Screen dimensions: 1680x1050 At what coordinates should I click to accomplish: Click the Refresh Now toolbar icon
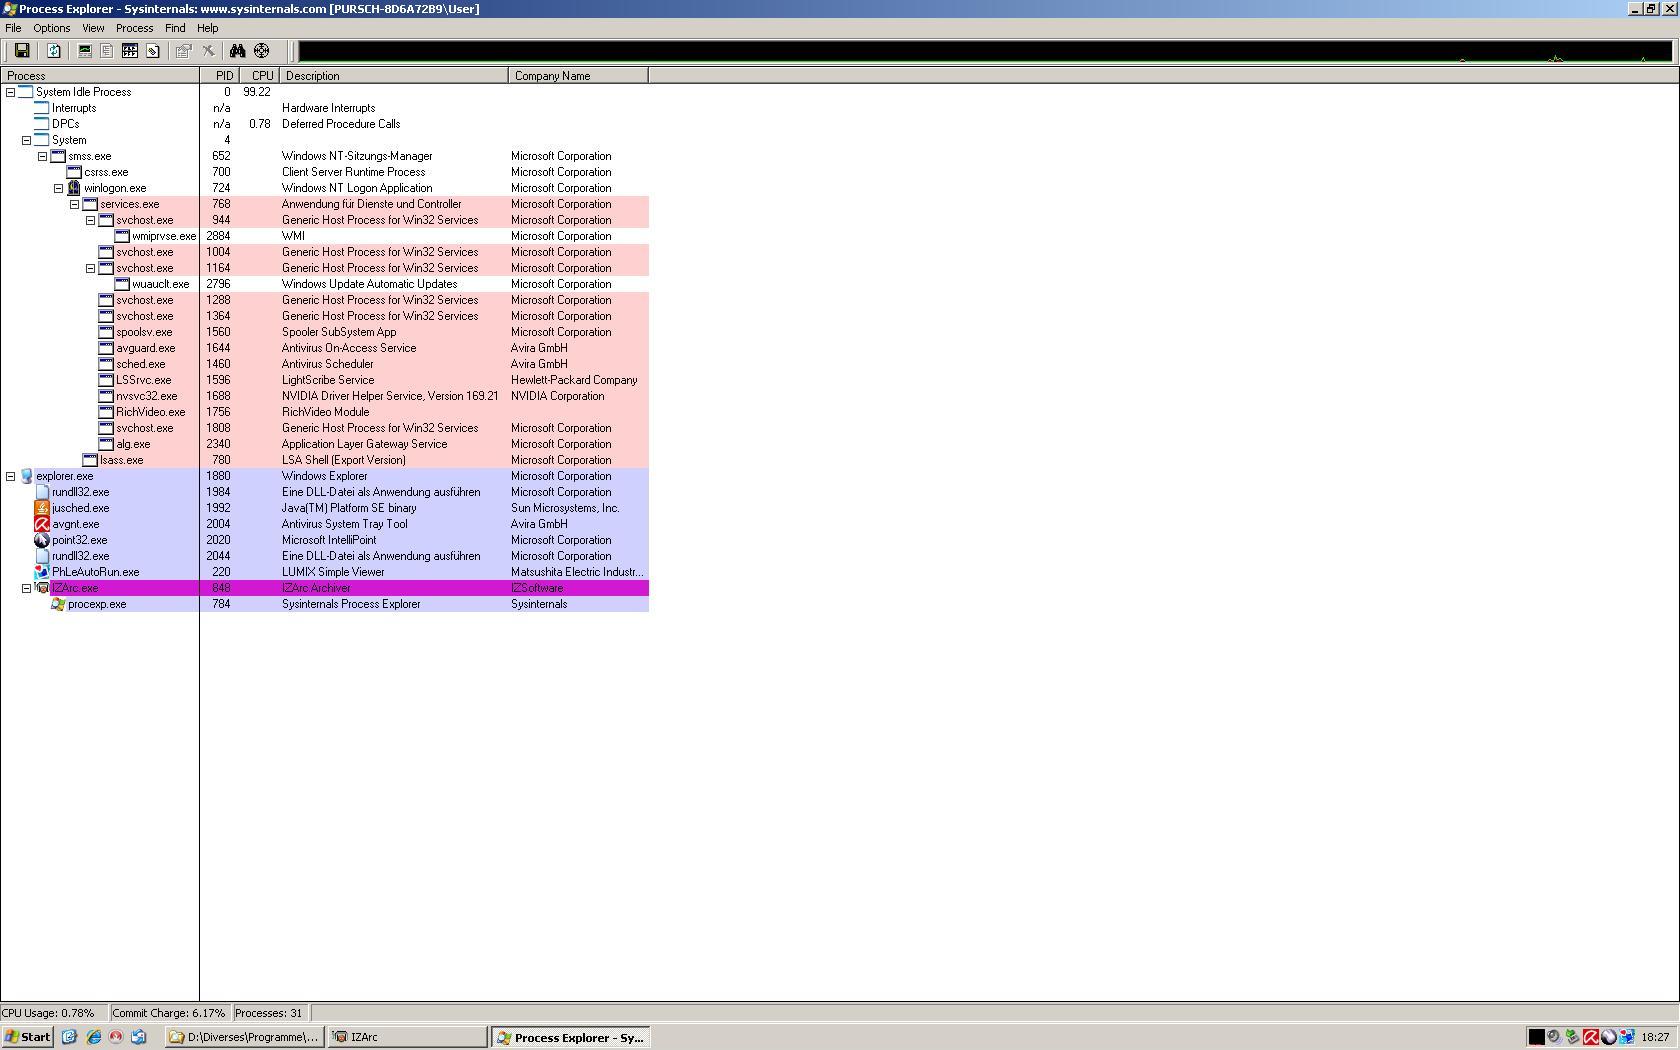54,51
